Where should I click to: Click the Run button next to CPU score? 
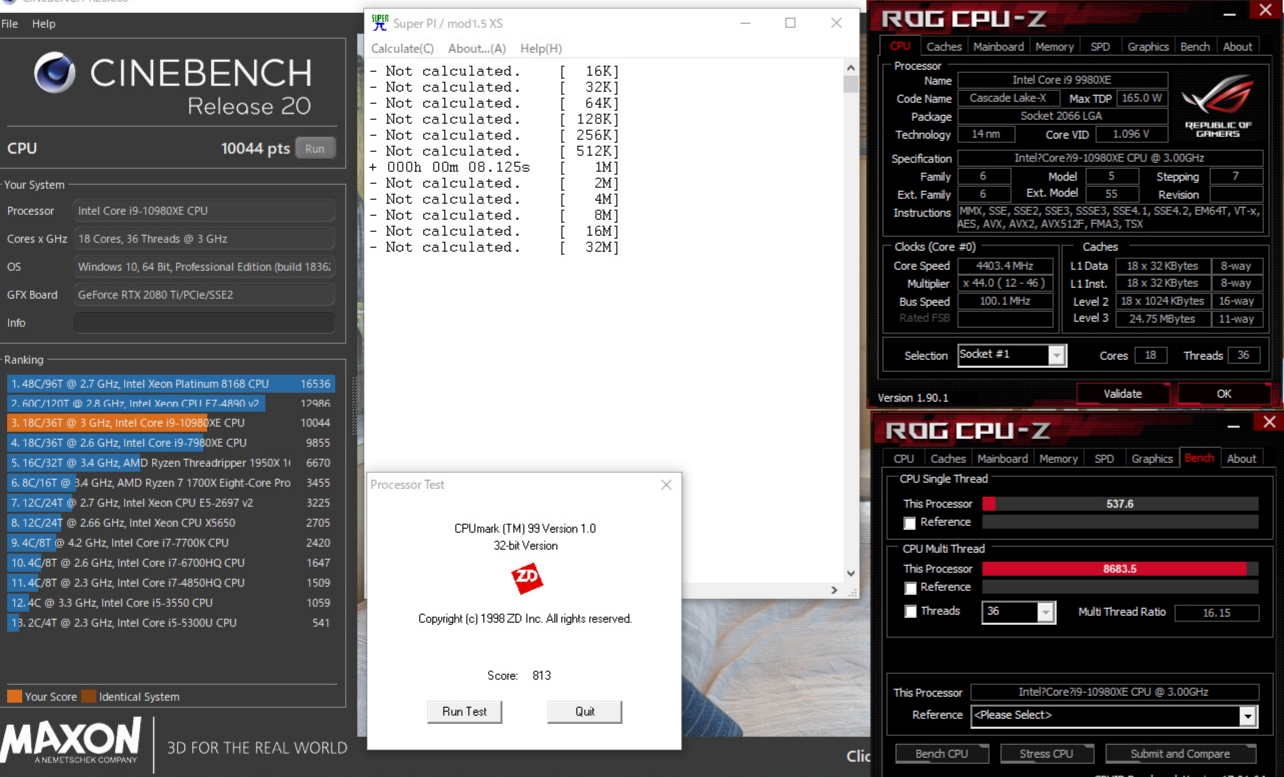point(315,148)
